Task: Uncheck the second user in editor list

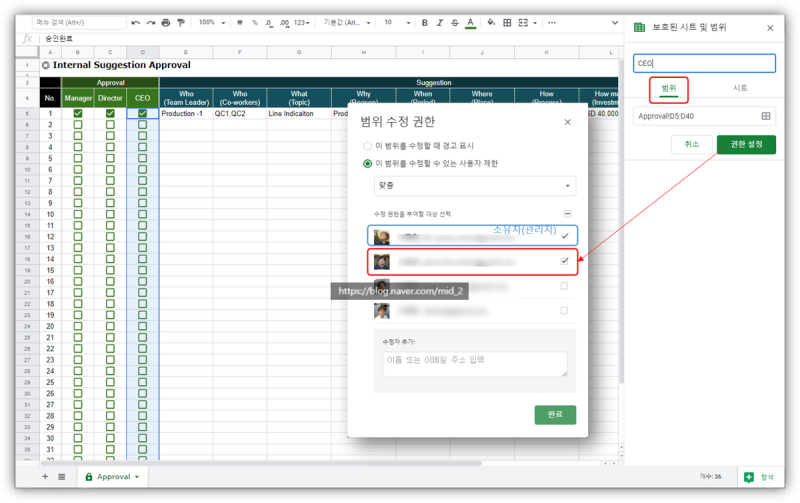Action: point(564,261)
